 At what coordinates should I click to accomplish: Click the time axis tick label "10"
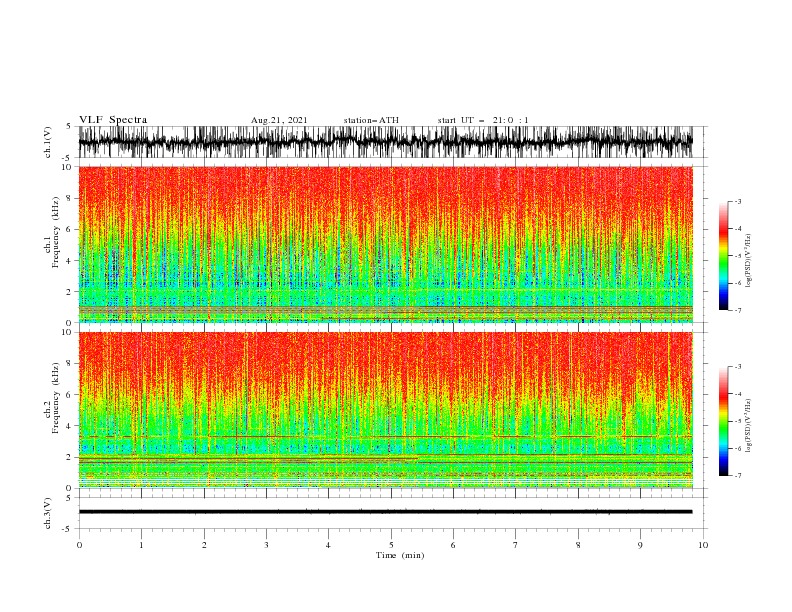point(703,545)
